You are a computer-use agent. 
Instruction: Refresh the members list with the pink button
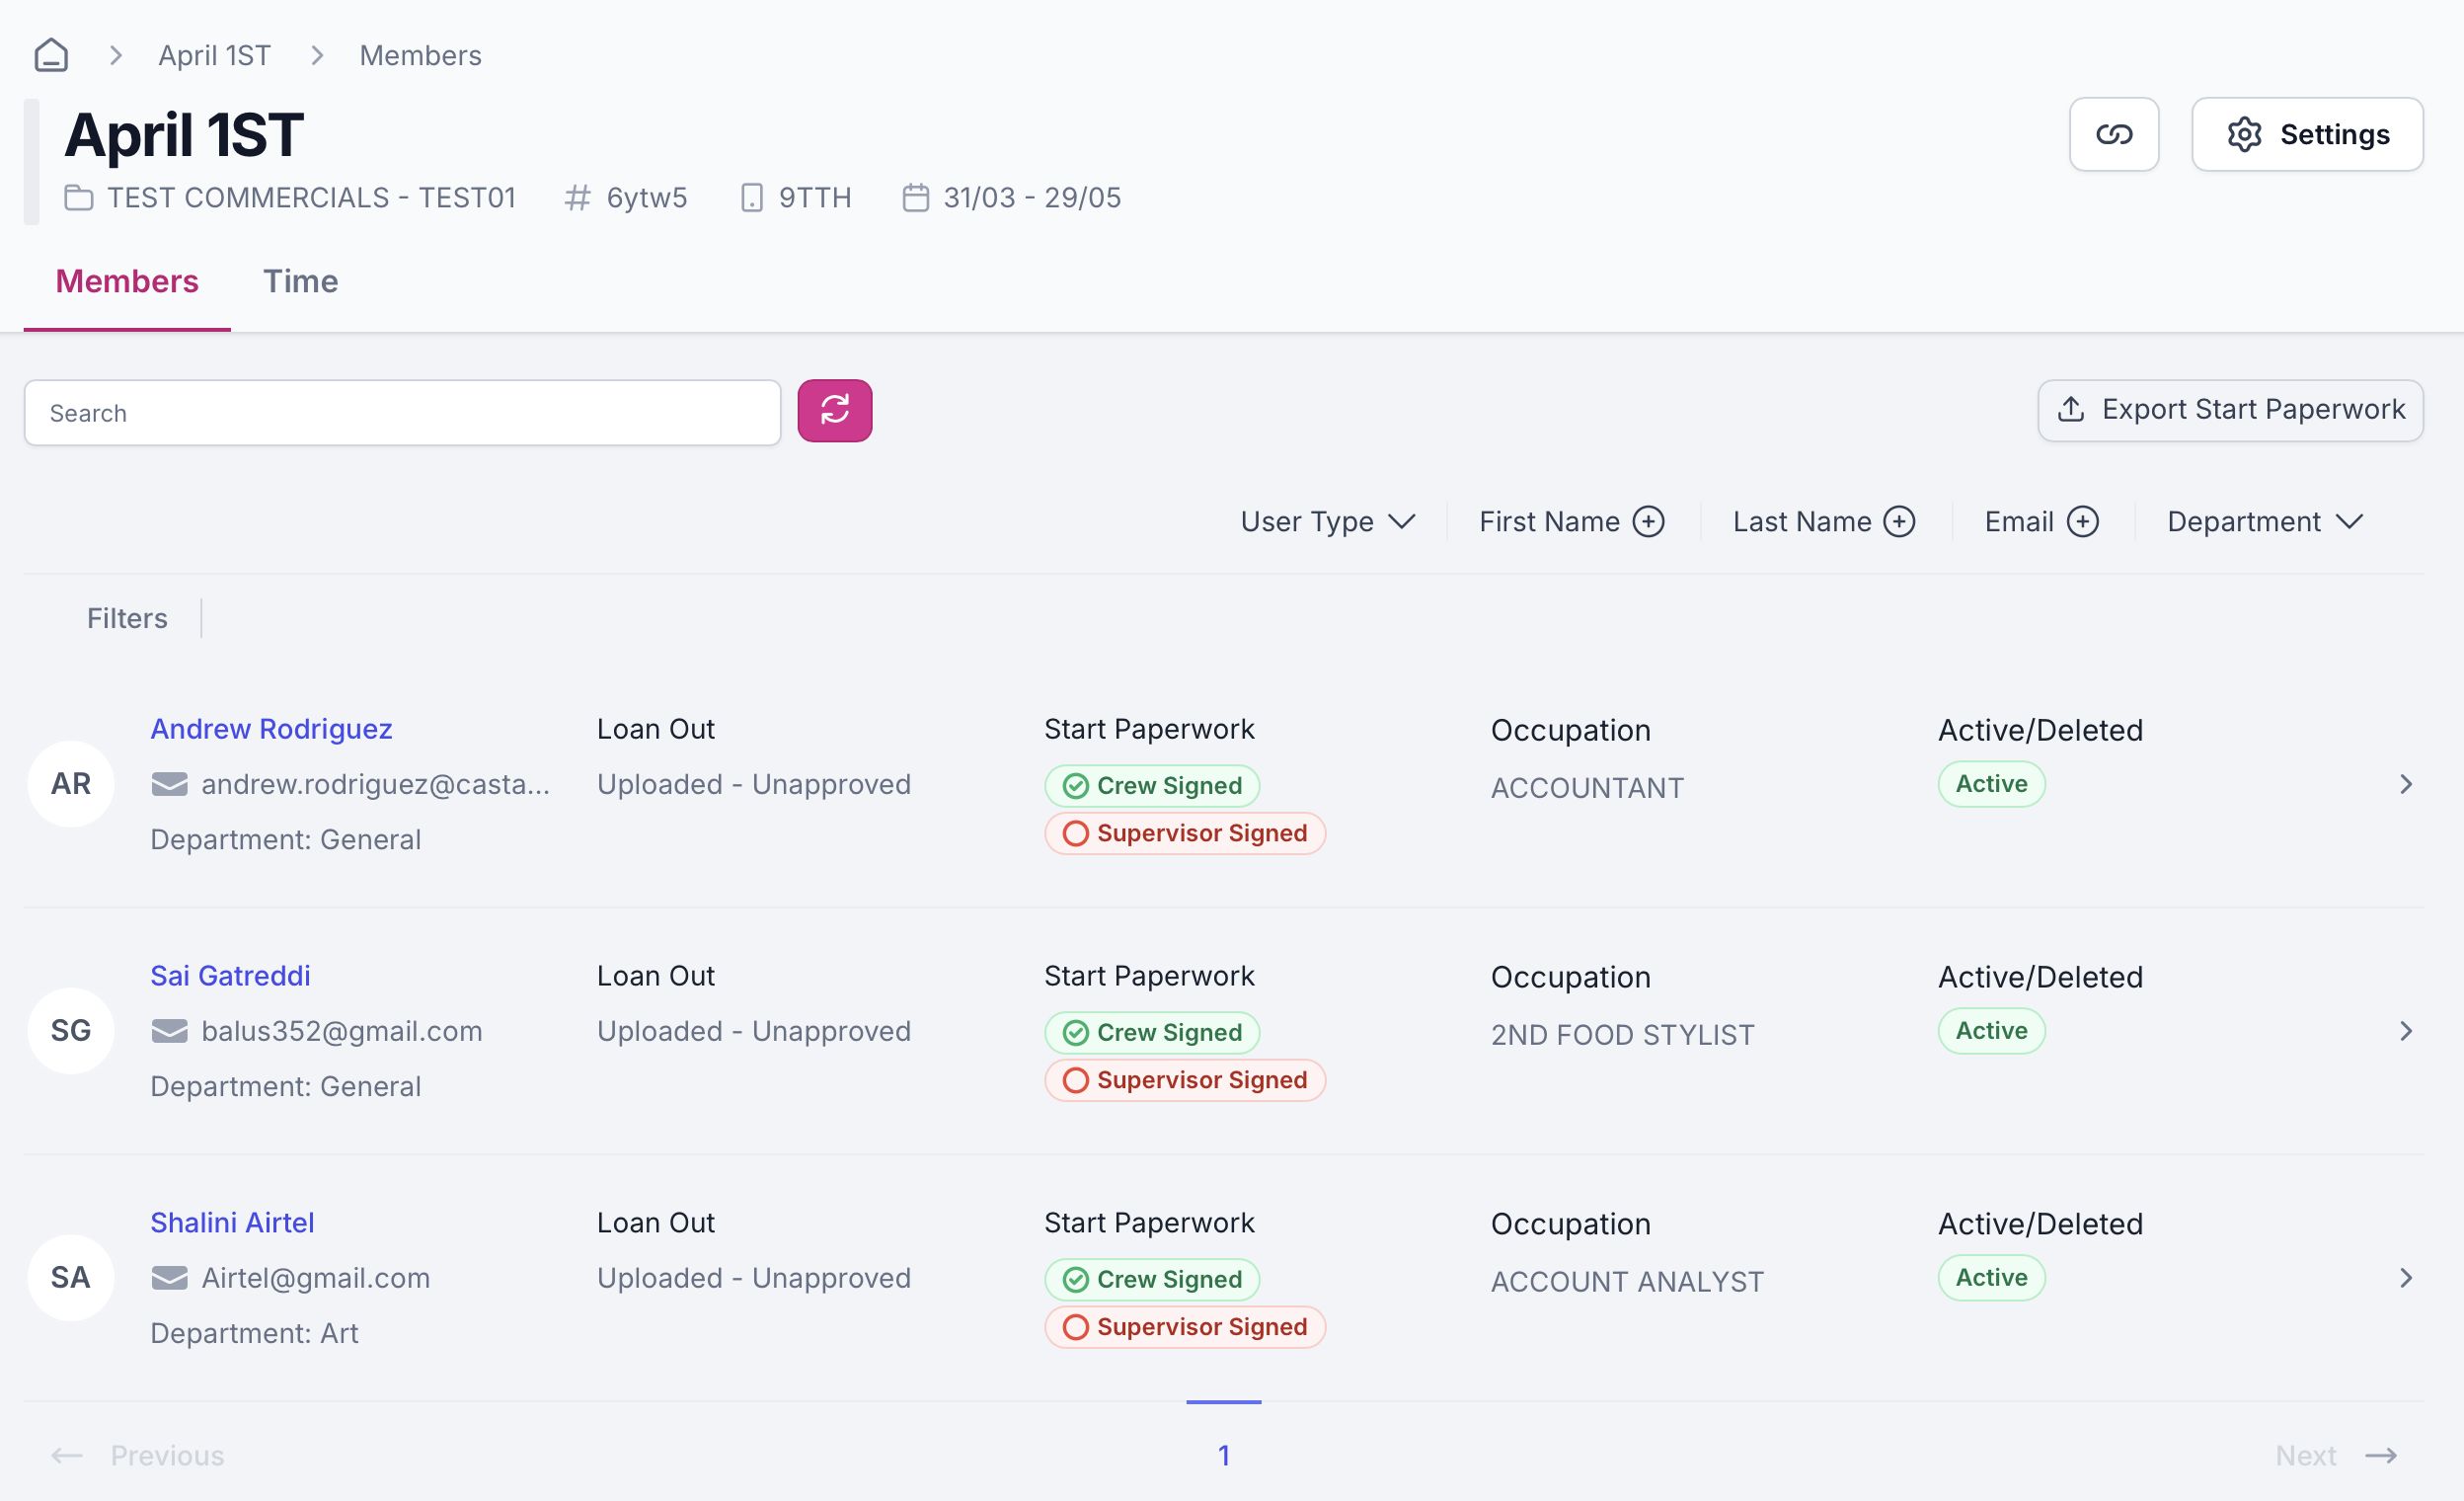pyautogui.click(x=834, y=410)
